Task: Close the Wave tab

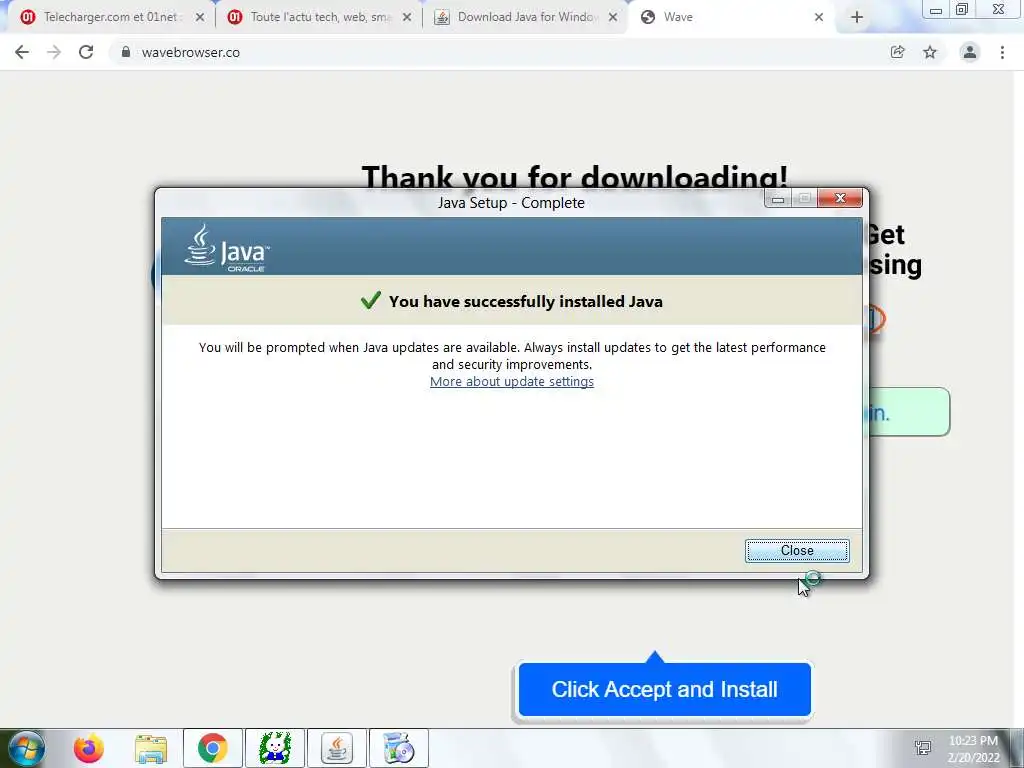Action: tap(819, 18)
